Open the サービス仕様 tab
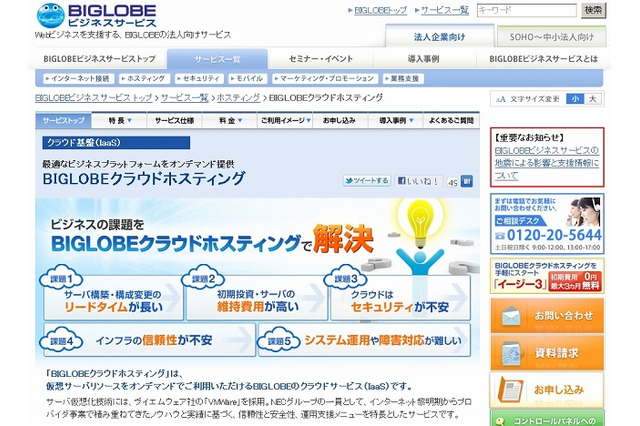This screenshot has height=426, width=640. [174, 120]
